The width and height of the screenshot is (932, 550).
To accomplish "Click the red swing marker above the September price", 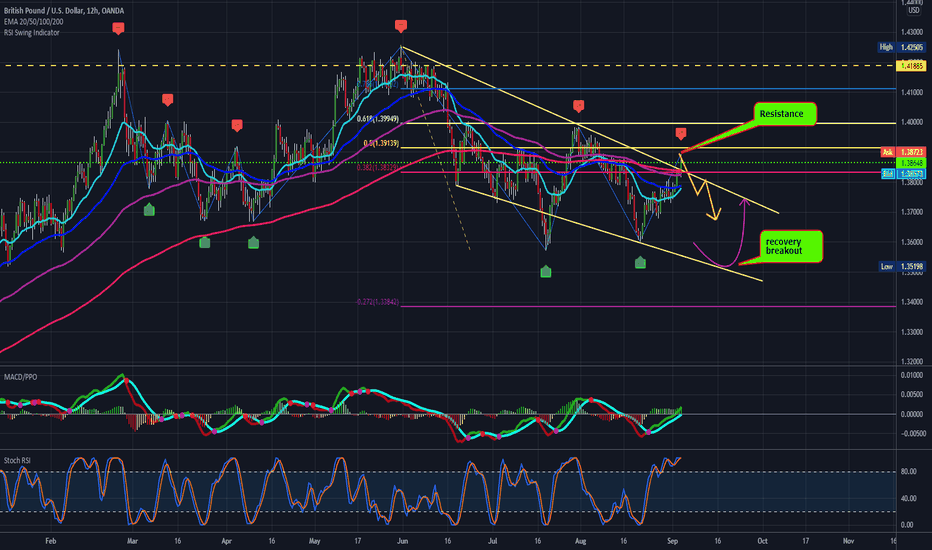I will coord(681,133).
